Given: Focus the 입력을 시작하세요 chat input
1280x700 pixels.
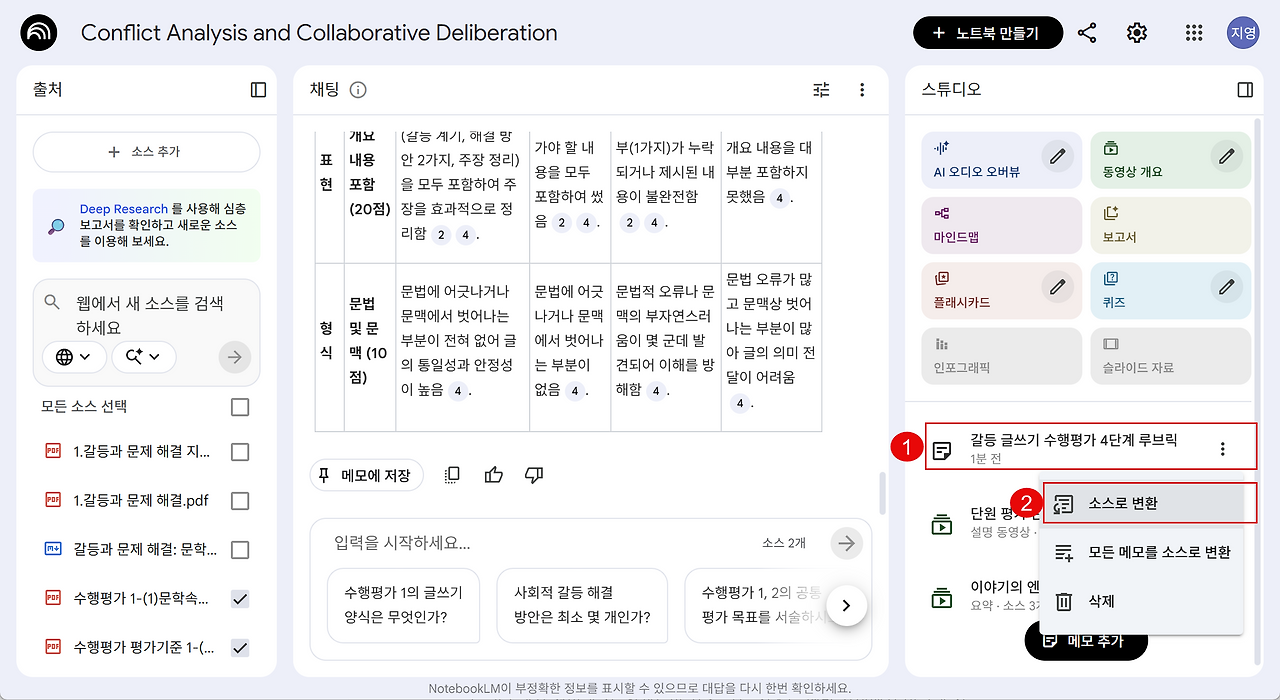Looking at the screenshot, I should point(540,543).
